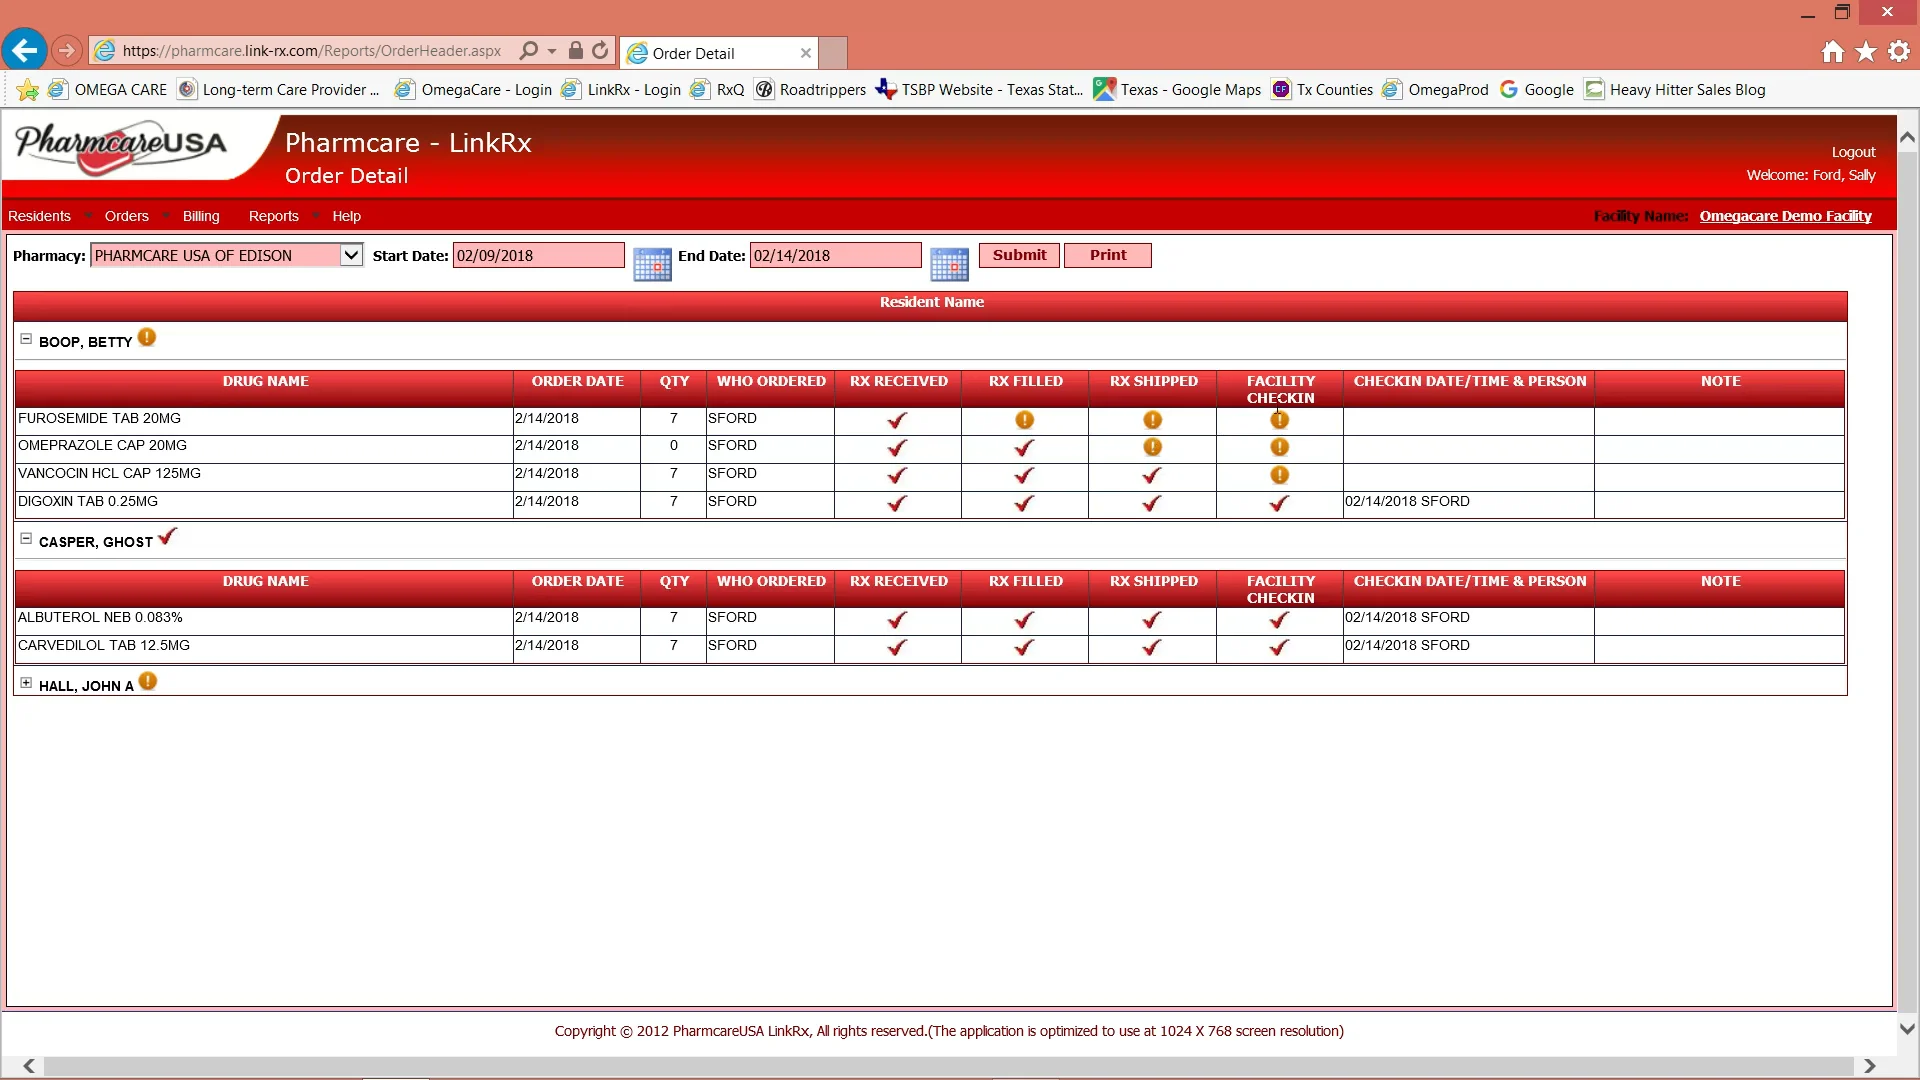Click the warning icon beside HALL, JOHN A
The width and height of the screenshot is (1920, 1080).
tap(148, 682)
